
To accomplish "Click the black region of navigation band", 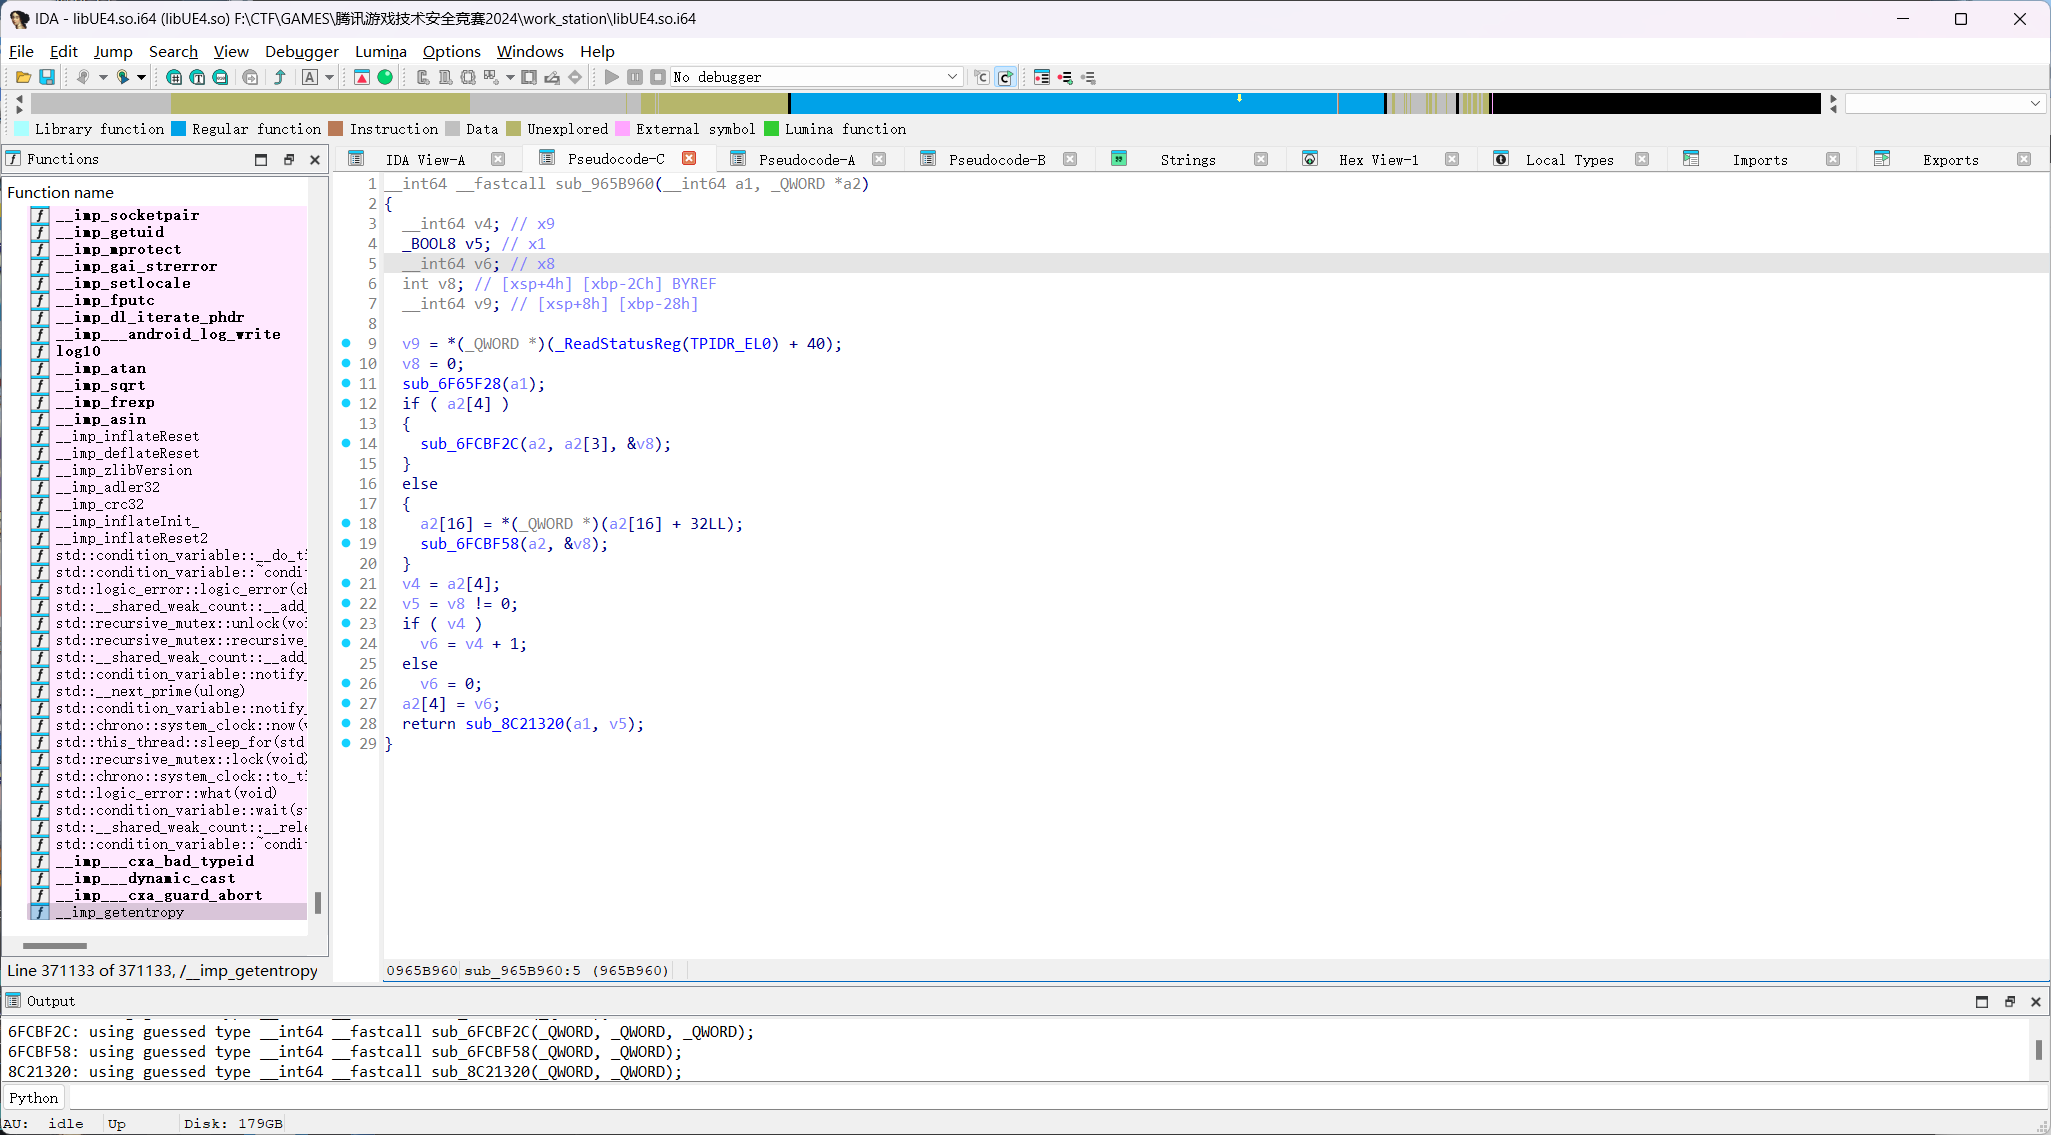I will (1655, 103).
